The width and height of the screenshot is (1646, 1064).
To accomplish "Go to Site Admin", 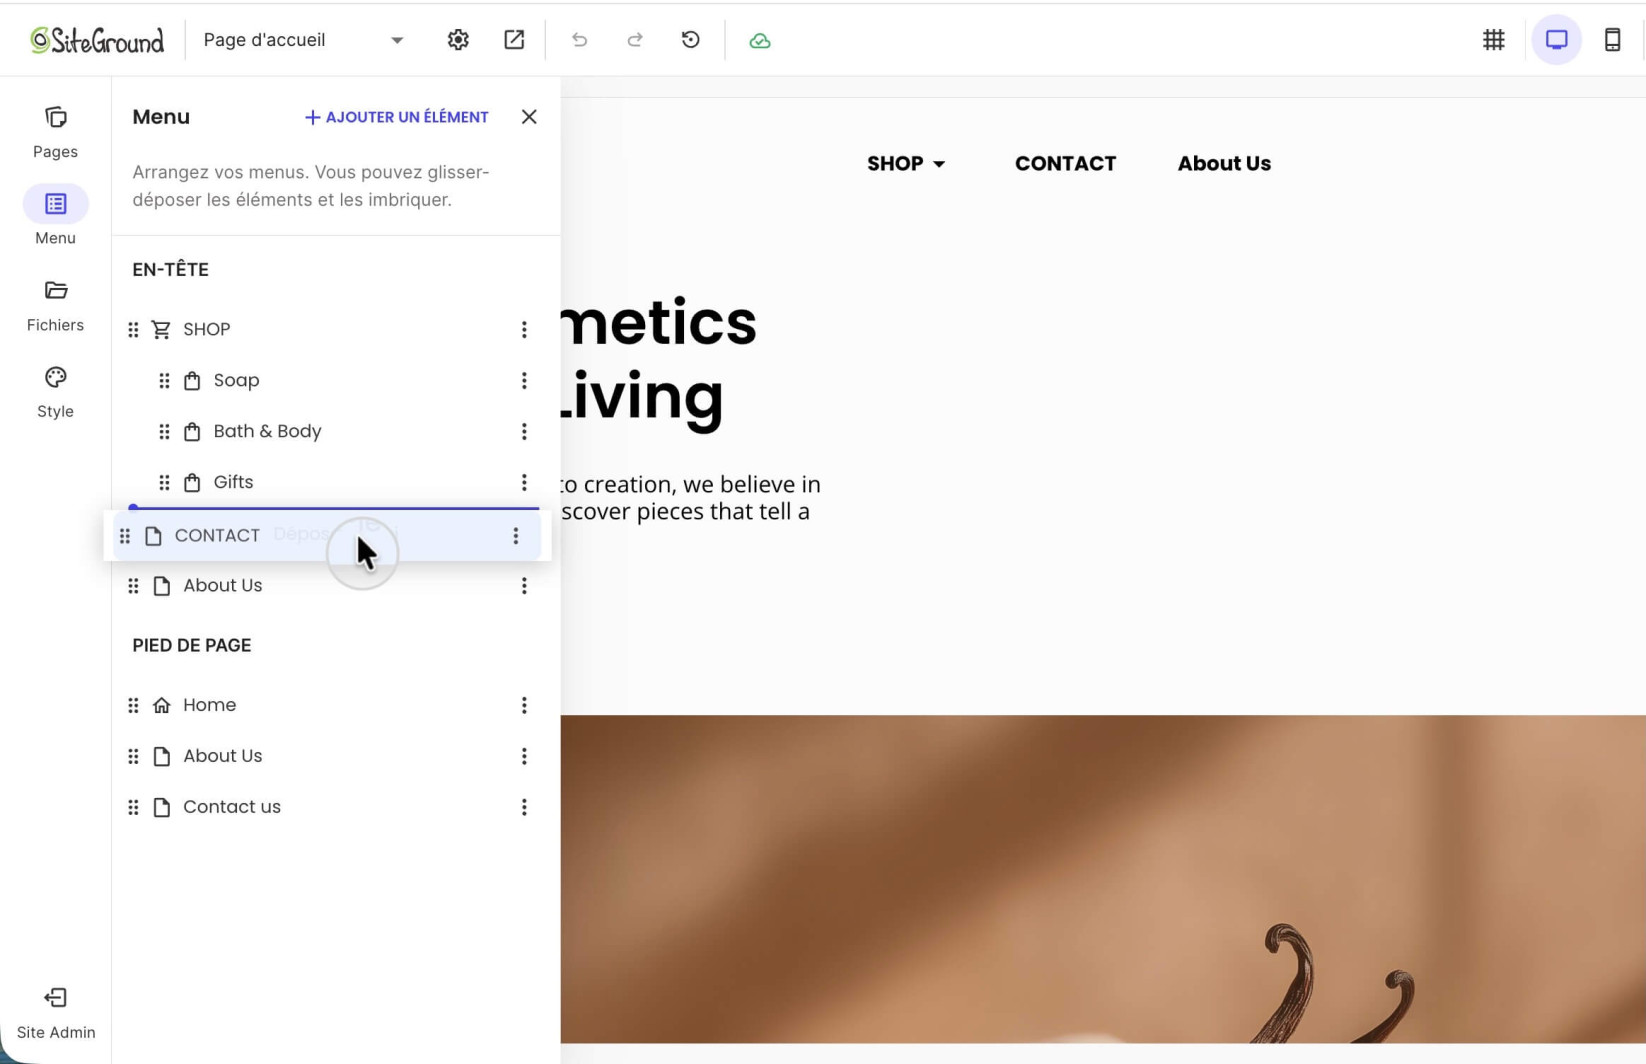I will [x=56, y=1013].
